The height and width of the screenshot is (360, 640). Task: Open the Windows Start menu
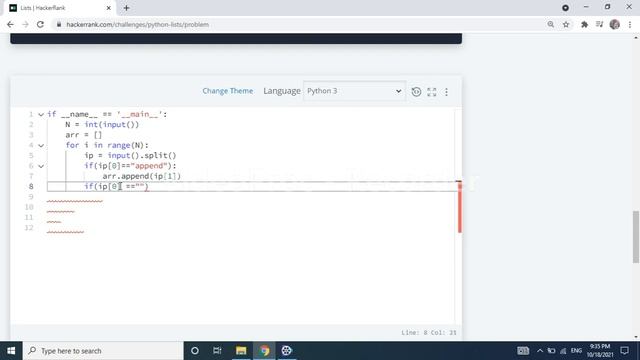point(11,351)
